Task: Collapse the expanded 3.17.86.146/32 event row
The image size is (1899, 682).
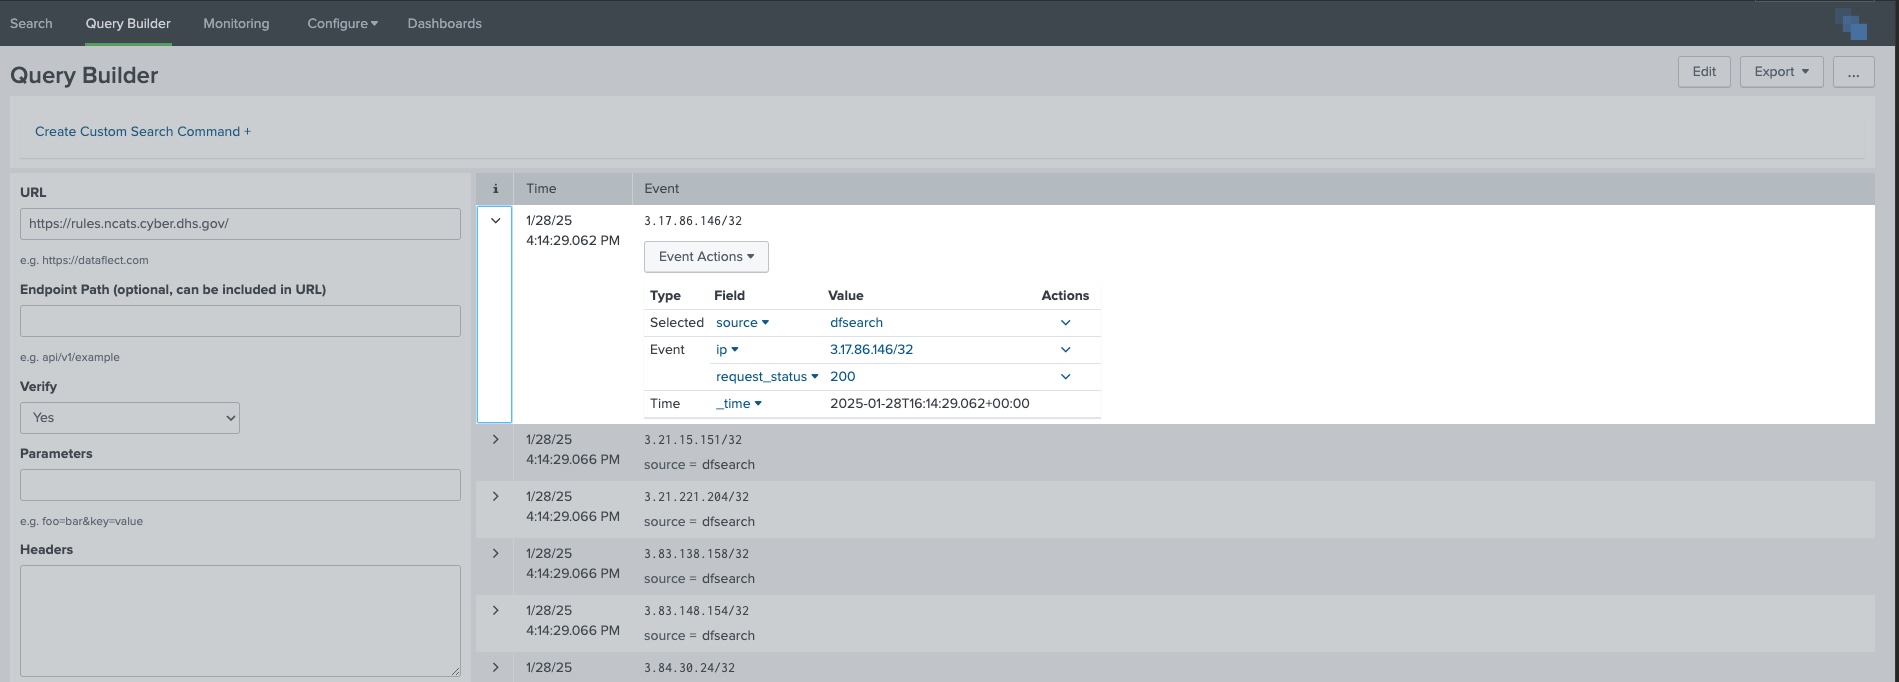Action: pos(495,221)
